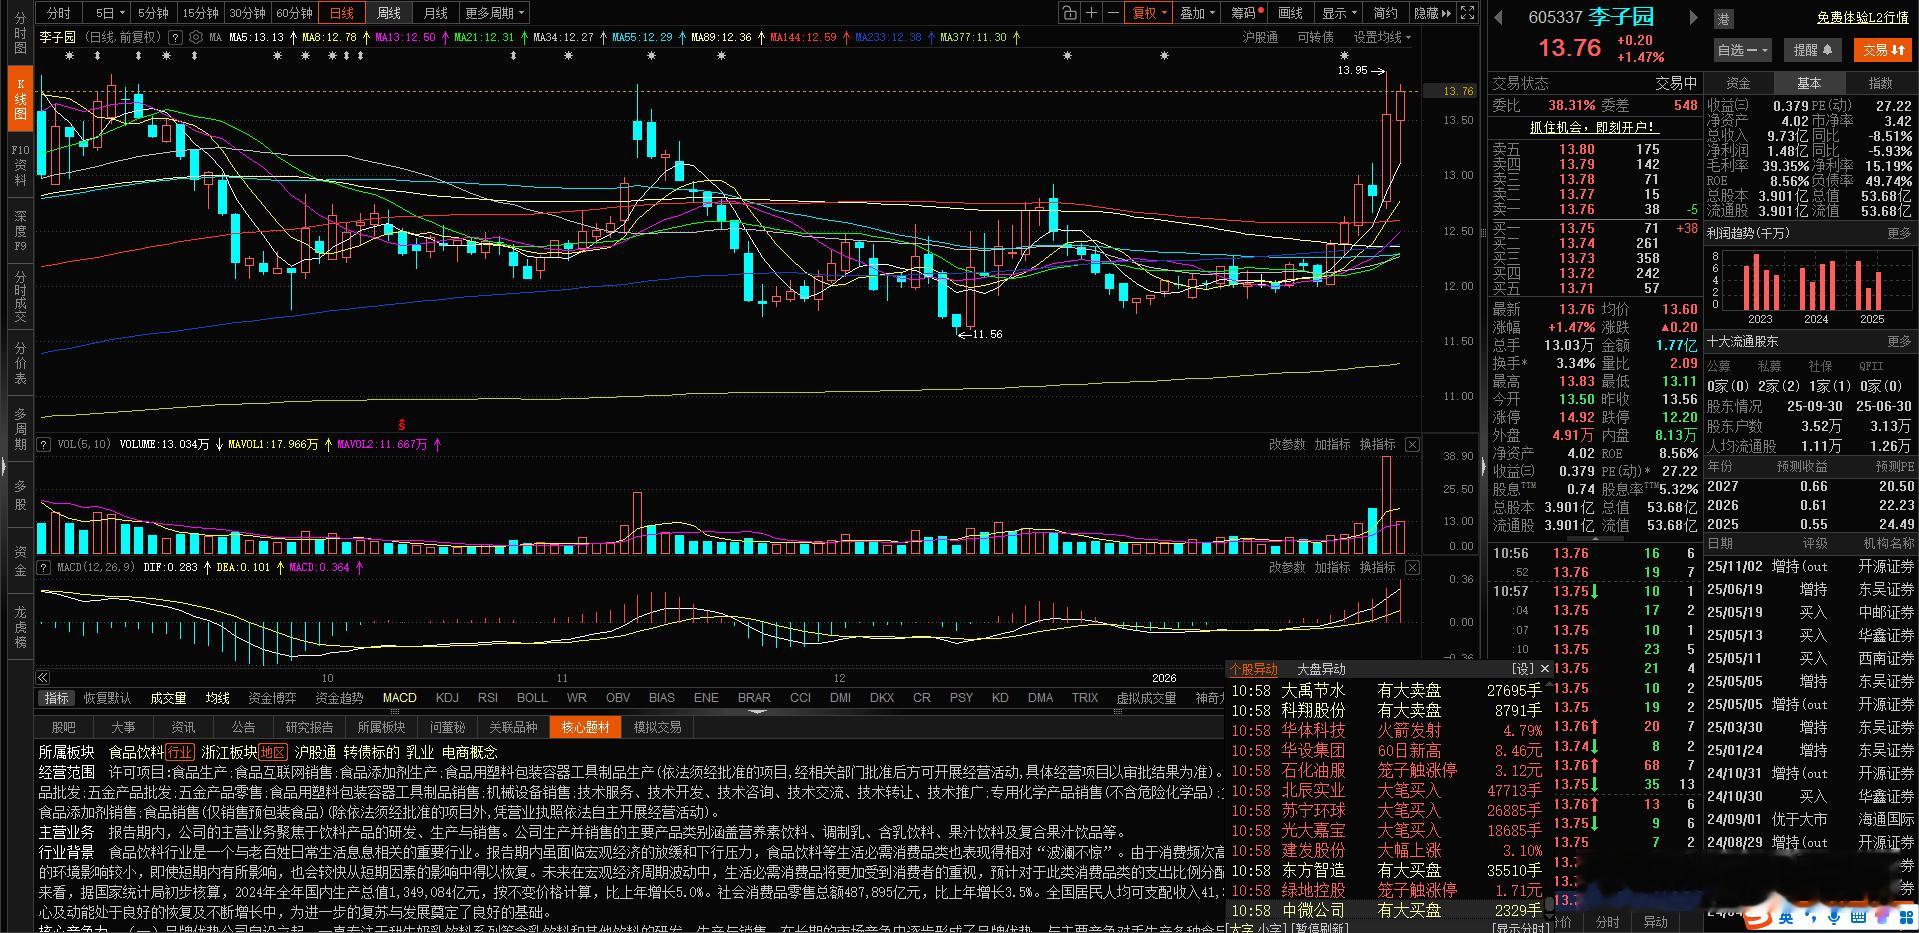This screenshot has width=1919, height=933.
Task: Open 分价表 in left sidebar
Action: pyautogui.click(x=20, y=363)
